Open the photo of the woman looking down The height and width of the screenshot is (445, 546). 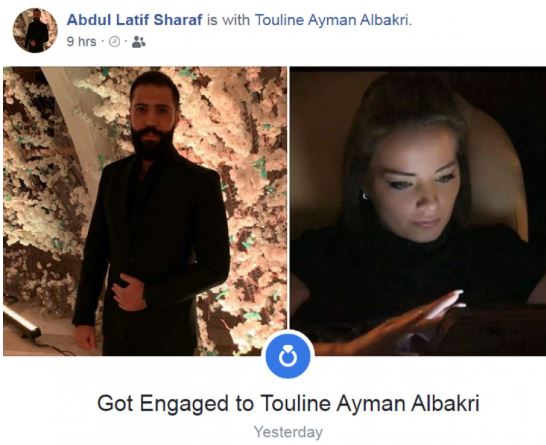click(418, 211)
